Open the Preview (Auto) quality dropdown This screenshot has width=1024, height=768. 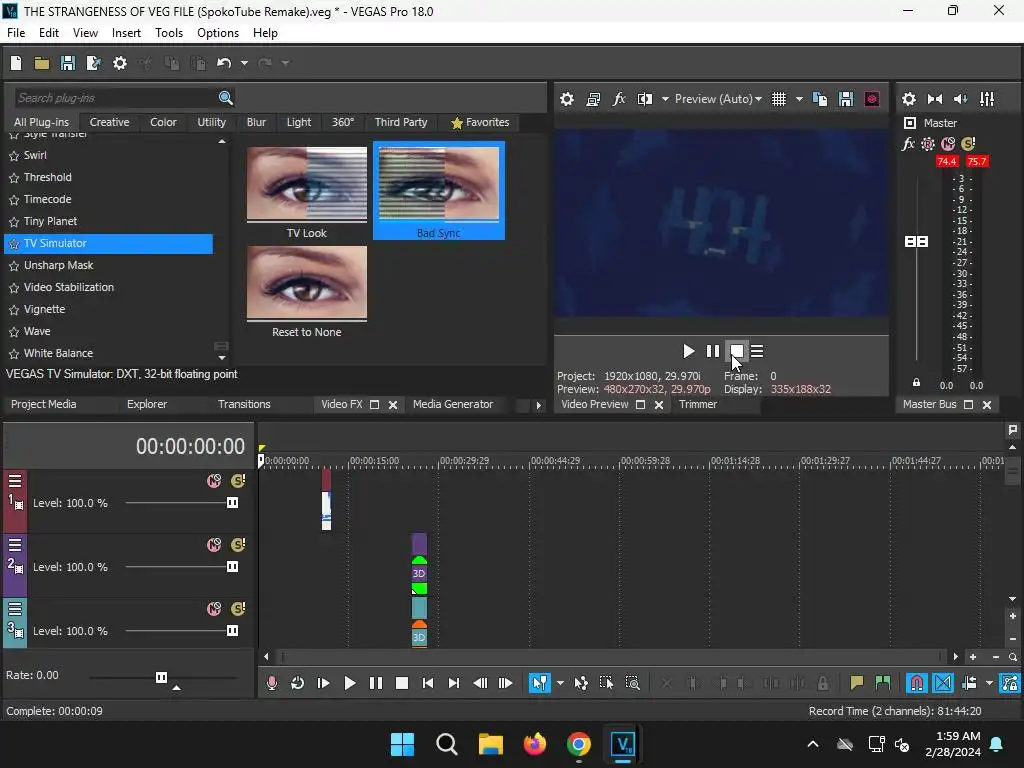[x=718, y=99]
